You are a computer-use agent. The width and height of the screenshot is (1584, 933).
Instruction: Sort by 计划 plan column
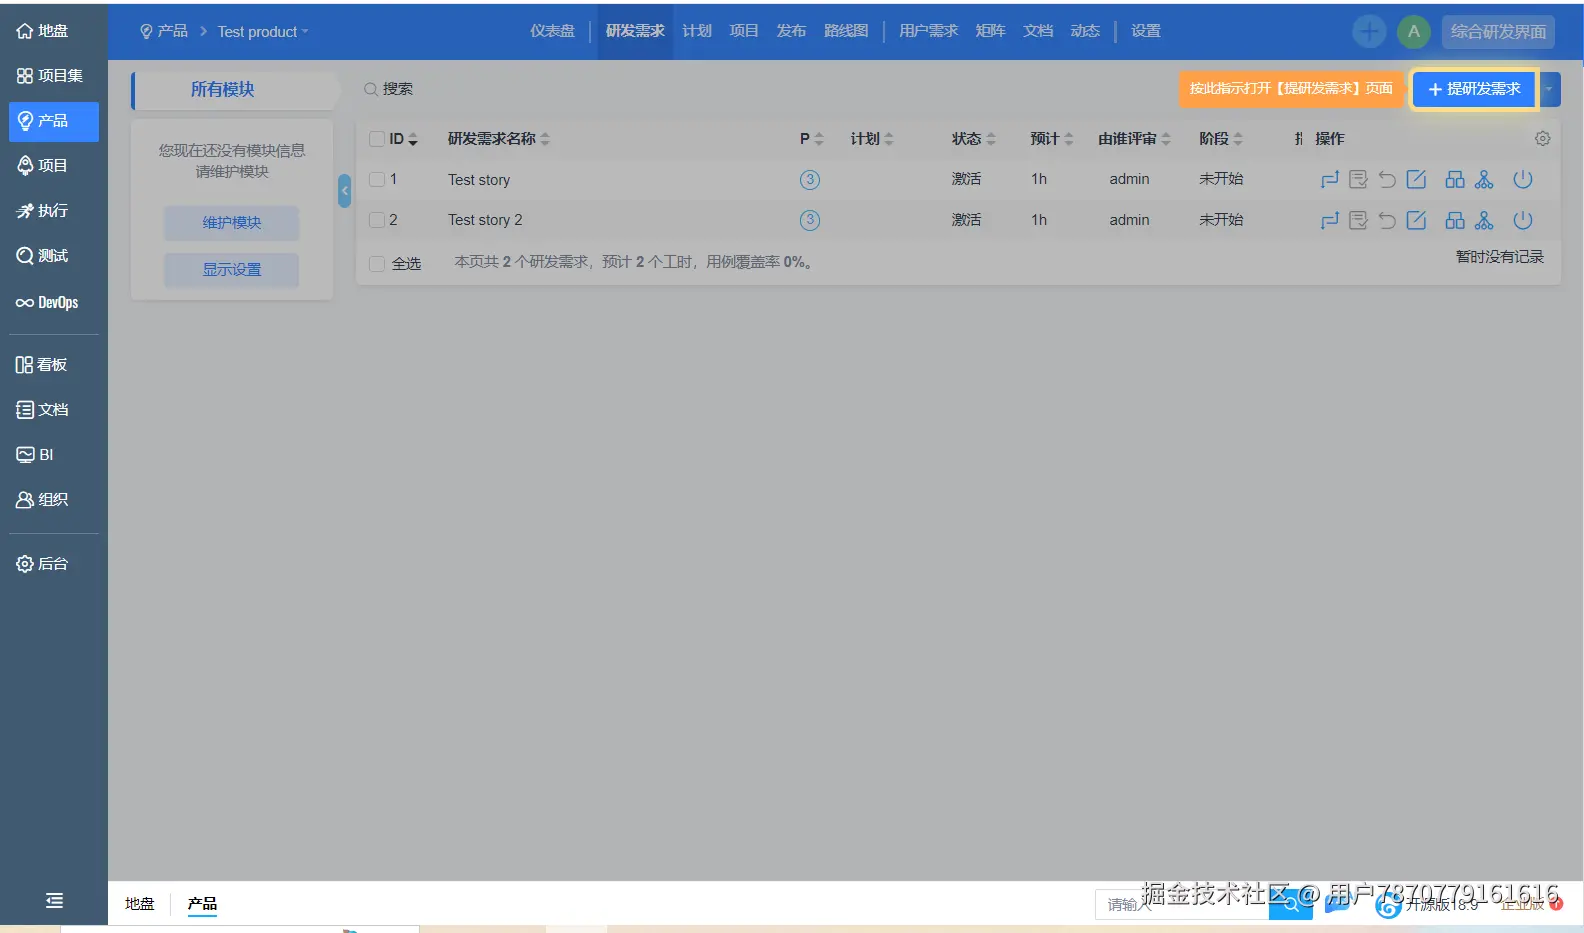pyautogui.click(x=872, y=139)
